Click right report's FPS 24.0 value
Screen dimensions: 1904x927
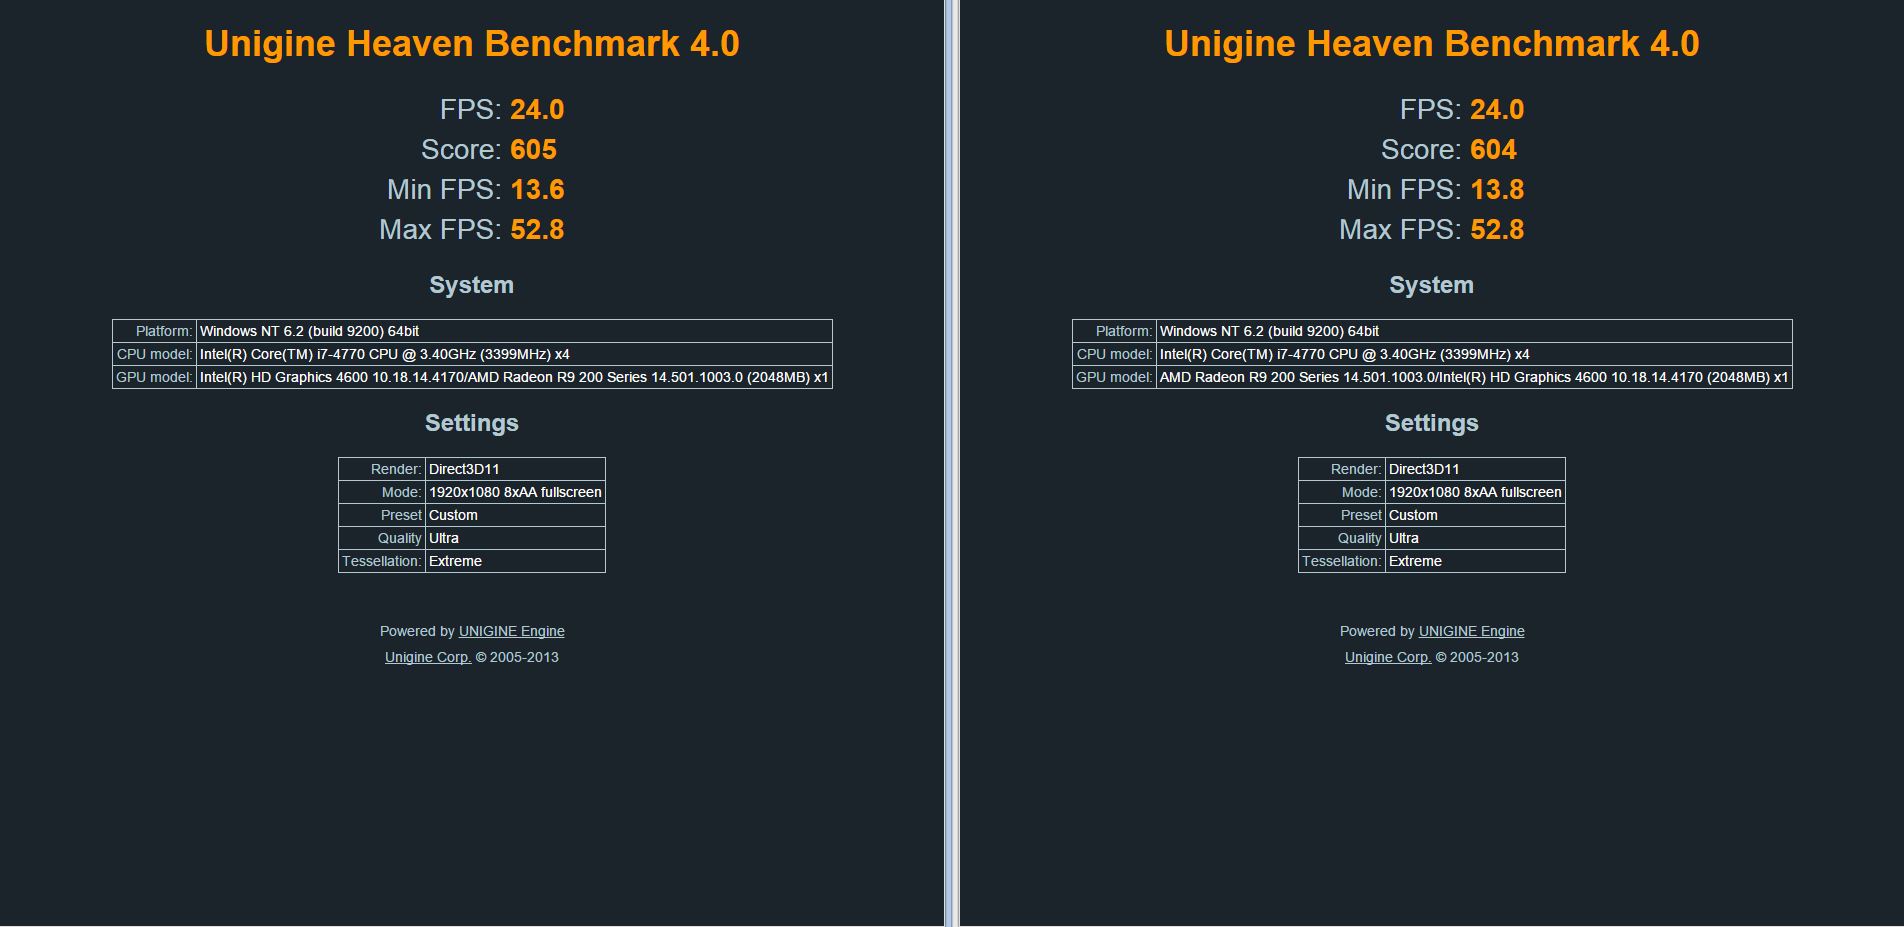coord(1497,110)
